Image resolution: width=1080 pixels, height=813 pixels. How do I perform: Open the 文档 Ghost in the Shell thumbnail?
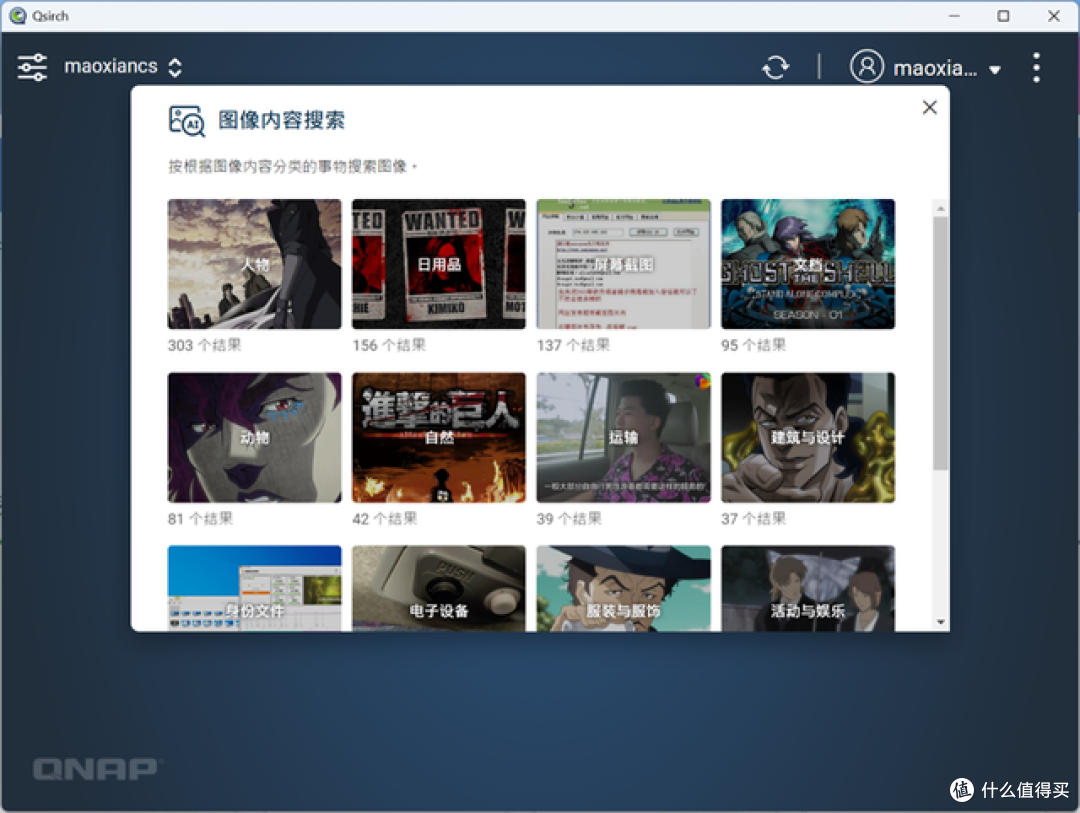click(x=808, y=264)
